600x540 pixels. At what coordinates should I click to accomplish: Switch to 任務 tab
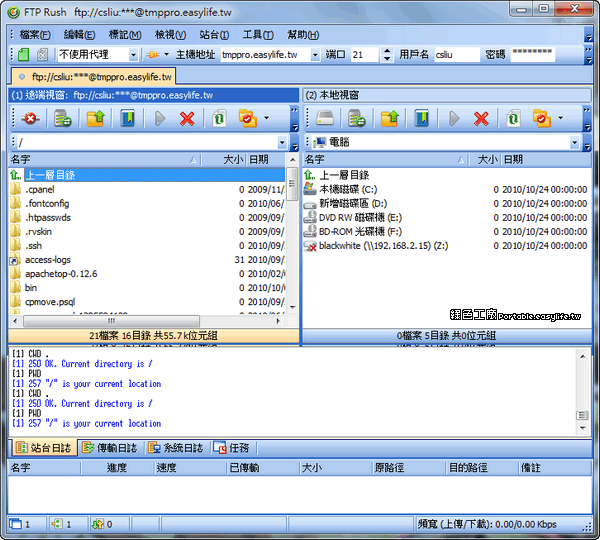coord(232,448)
